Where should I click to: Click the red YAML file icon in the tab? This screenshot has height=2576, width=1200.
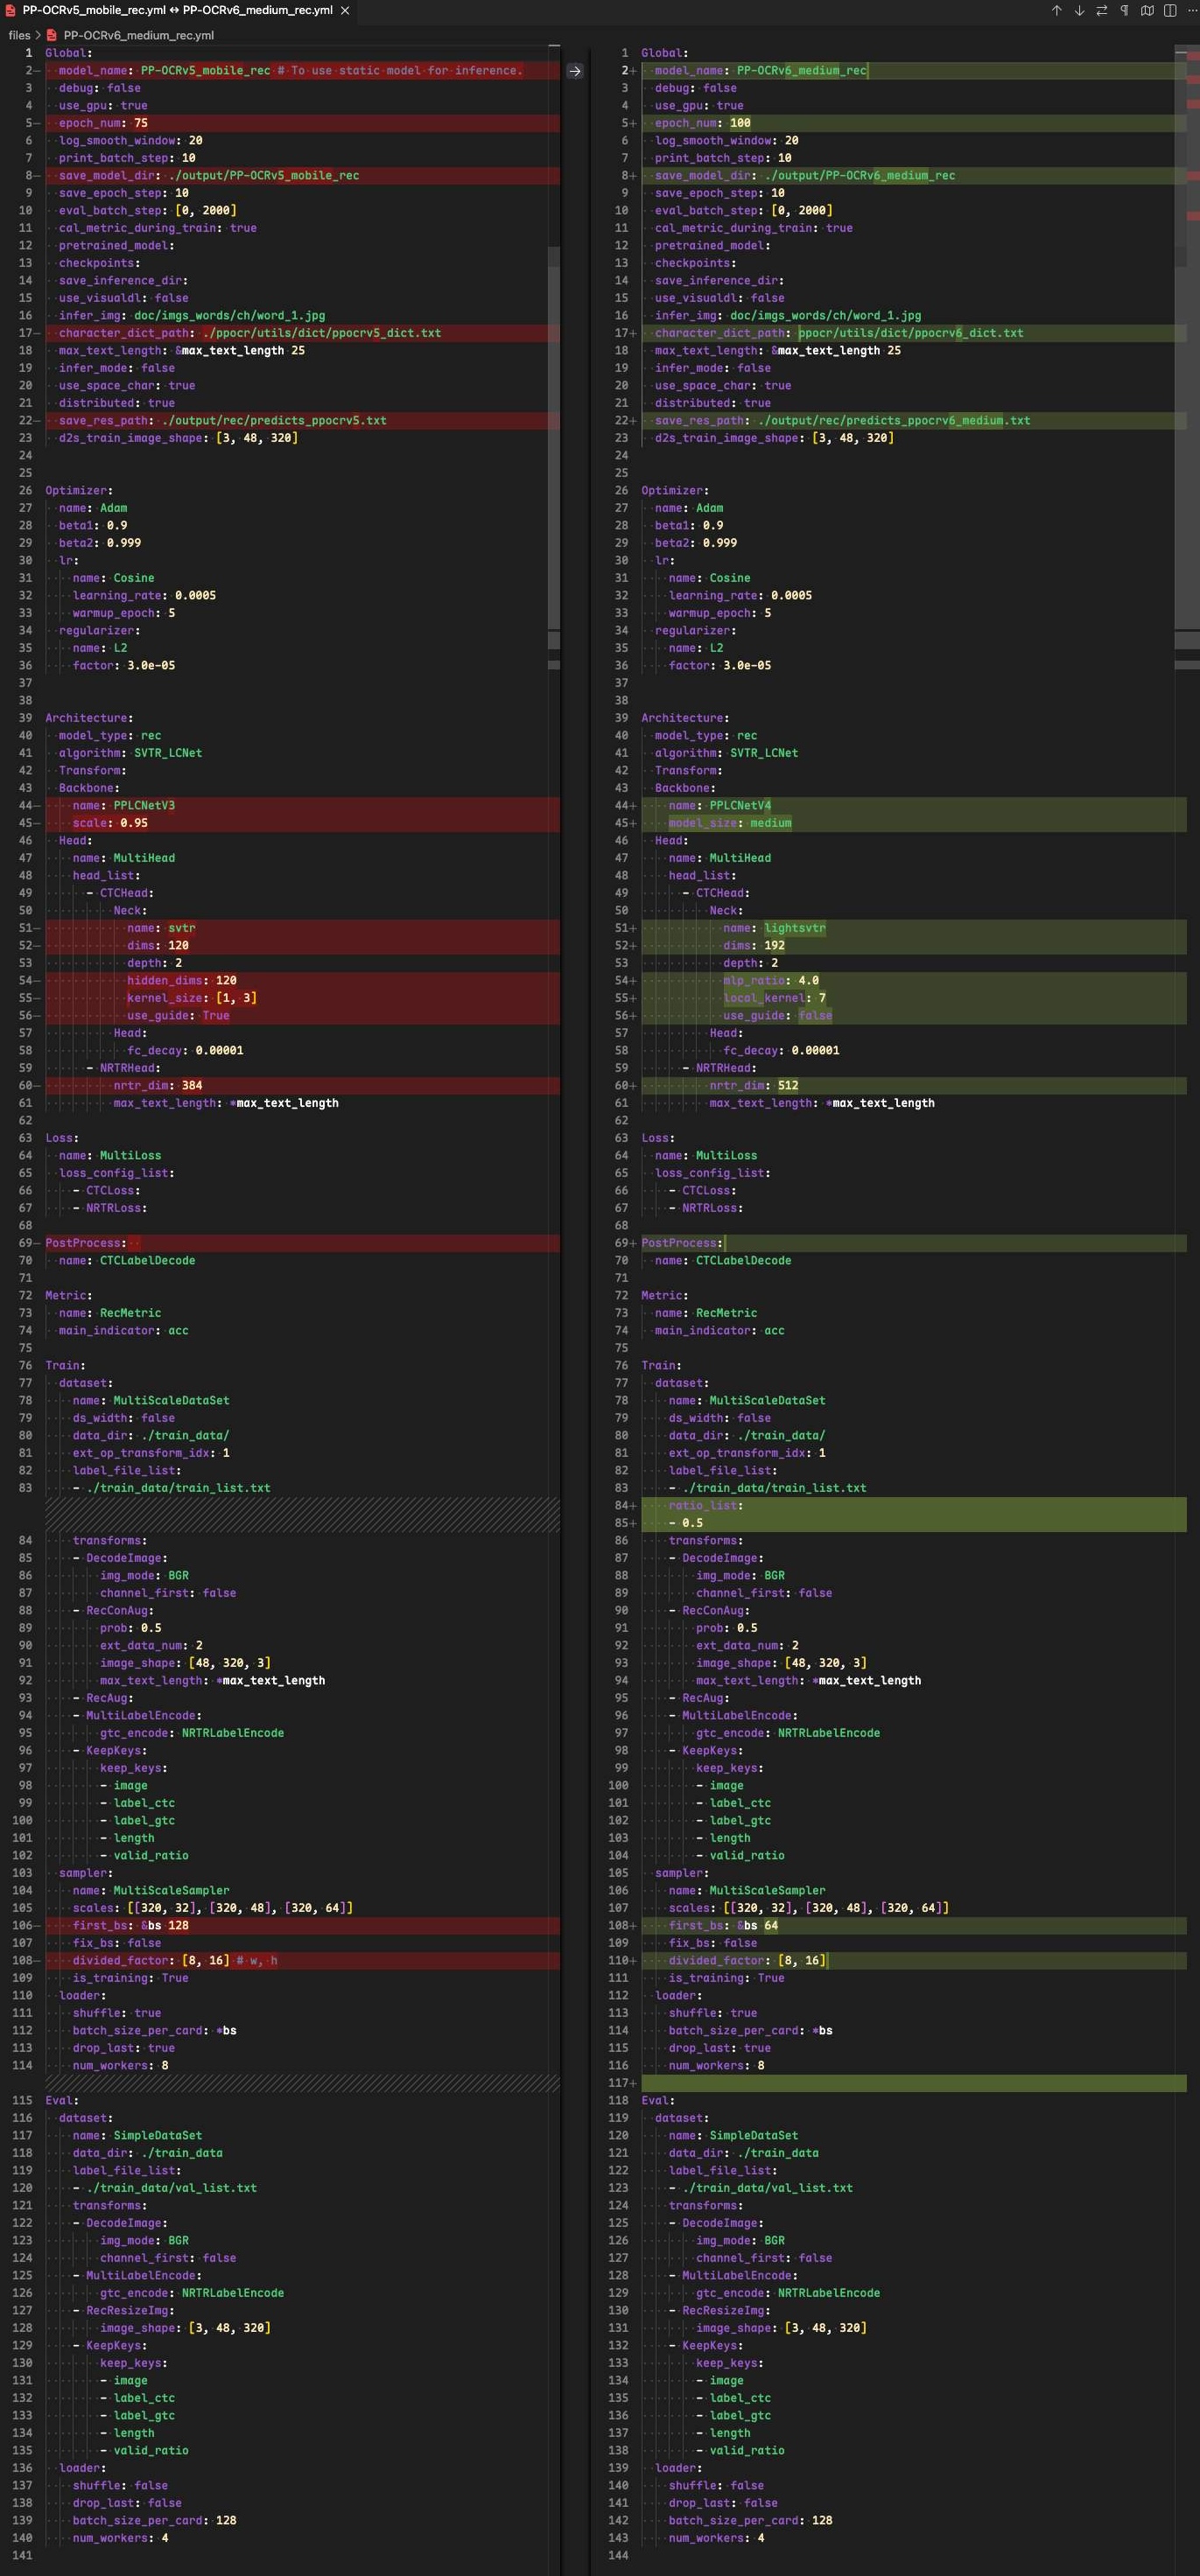[x=11, y=11]
